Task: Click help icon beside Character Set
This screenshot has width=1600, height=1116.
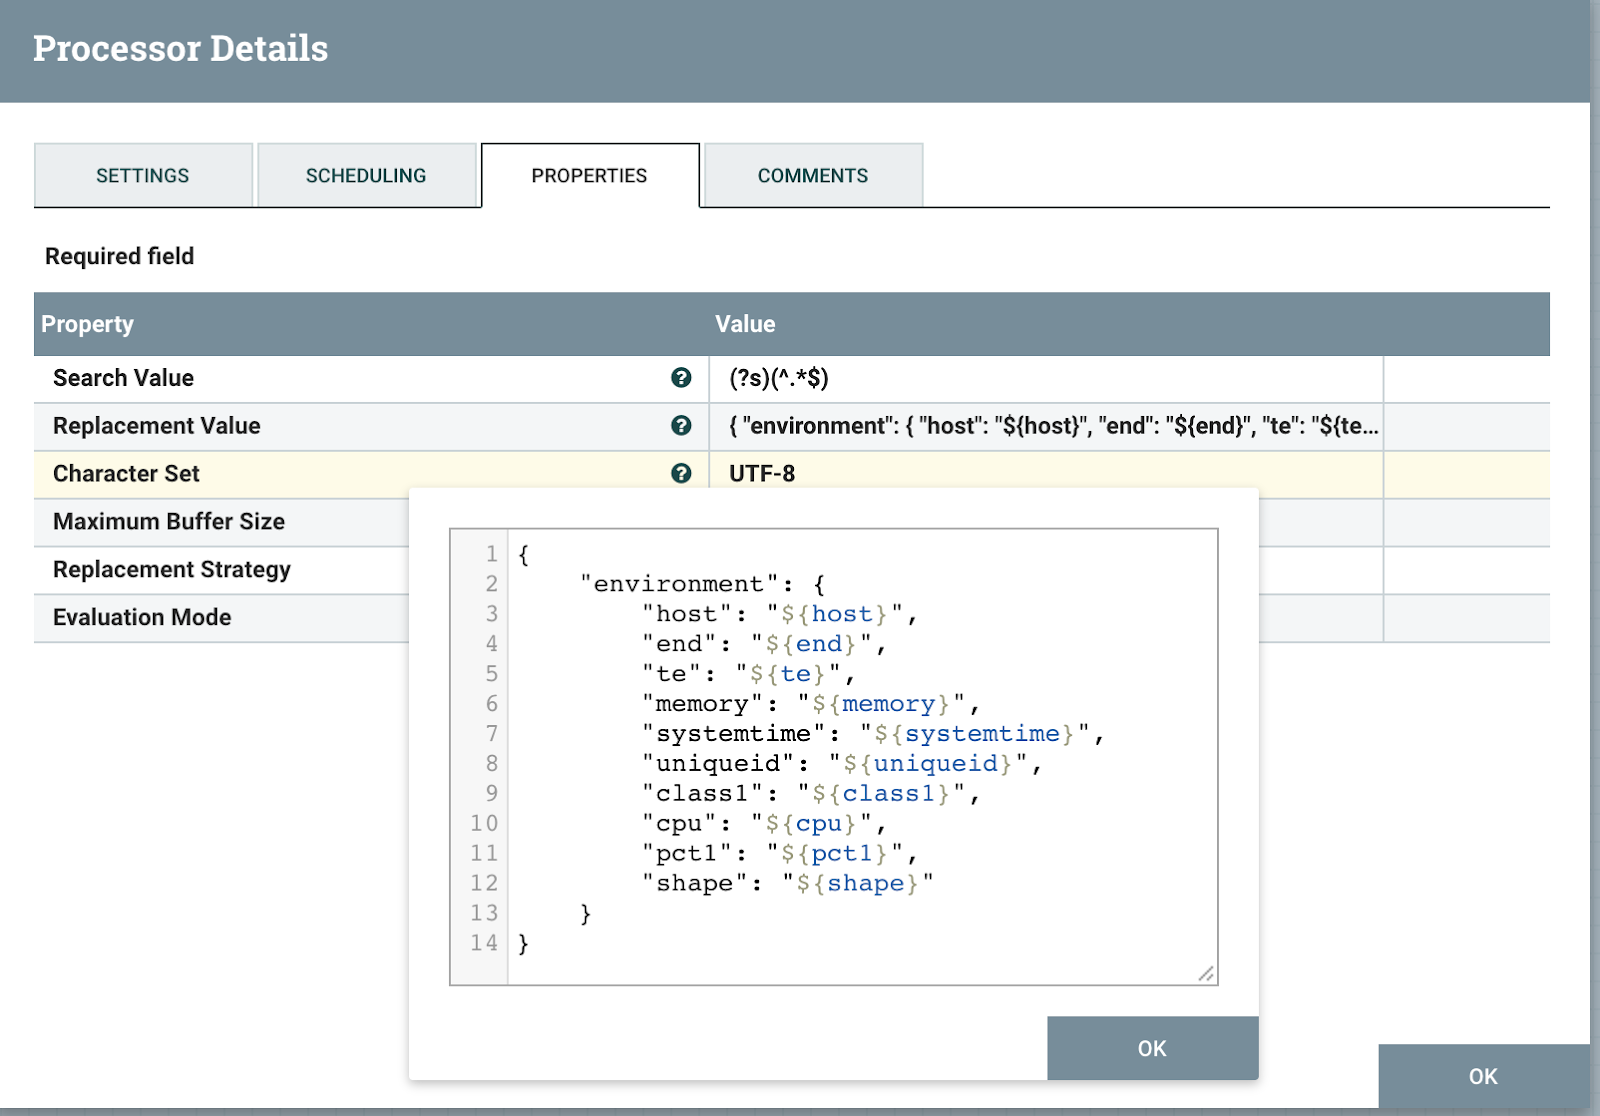Action: pos(681,474)
